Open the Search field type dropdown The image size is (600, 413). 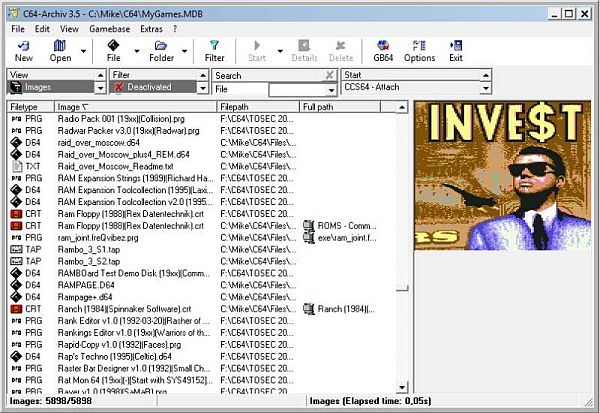coord(331,90)
